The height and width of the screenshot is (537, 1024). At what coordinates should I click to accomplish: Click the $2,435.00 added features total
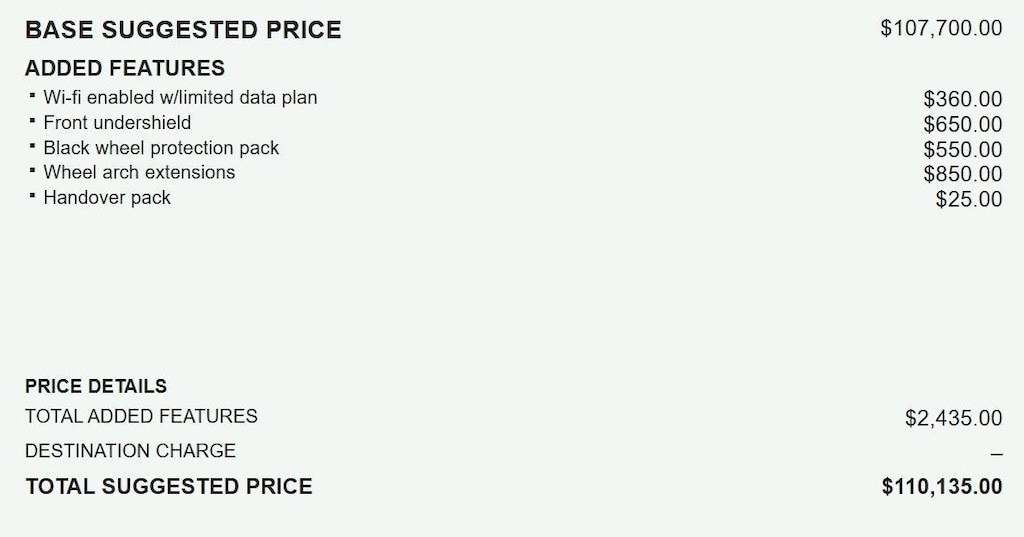[x=953, y=418]
